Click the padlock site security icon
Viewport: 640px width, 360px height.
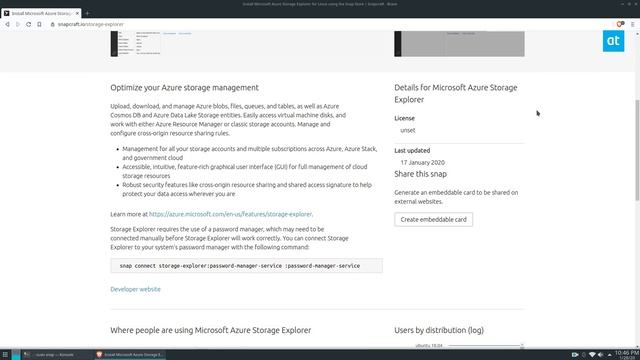click(53, 24)
